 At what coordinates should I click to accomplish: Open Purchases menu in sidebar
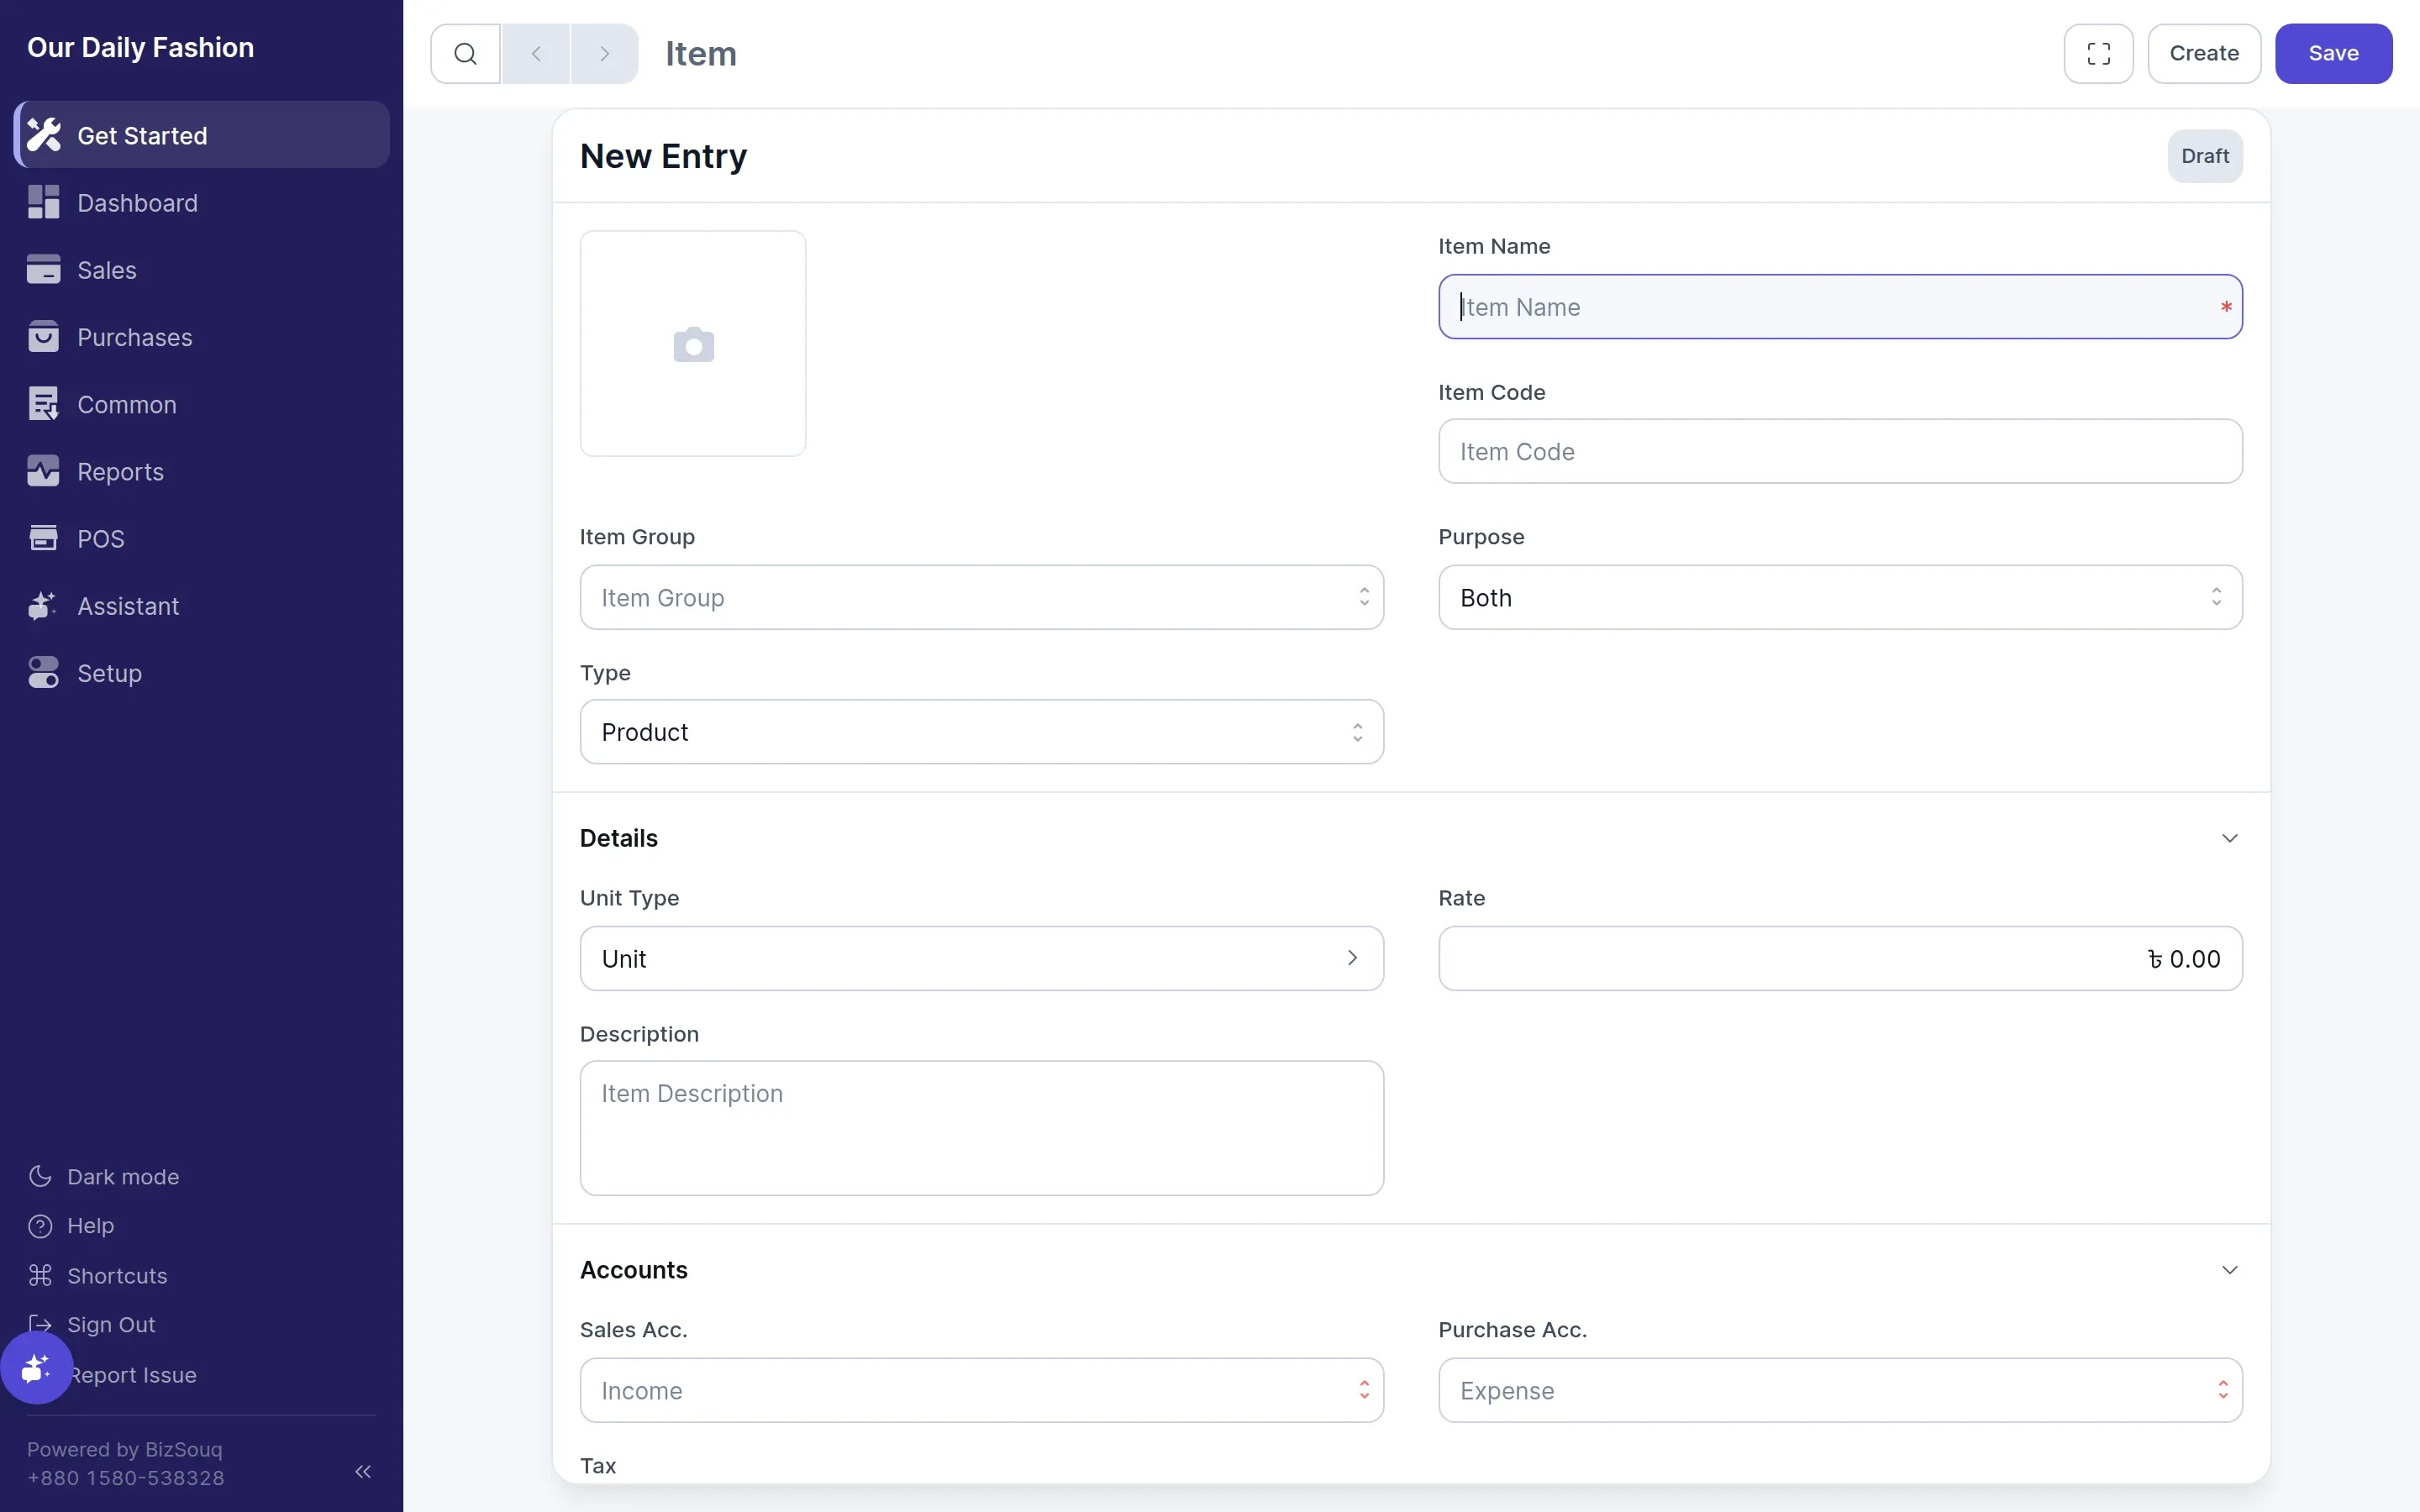click(202, 336)
